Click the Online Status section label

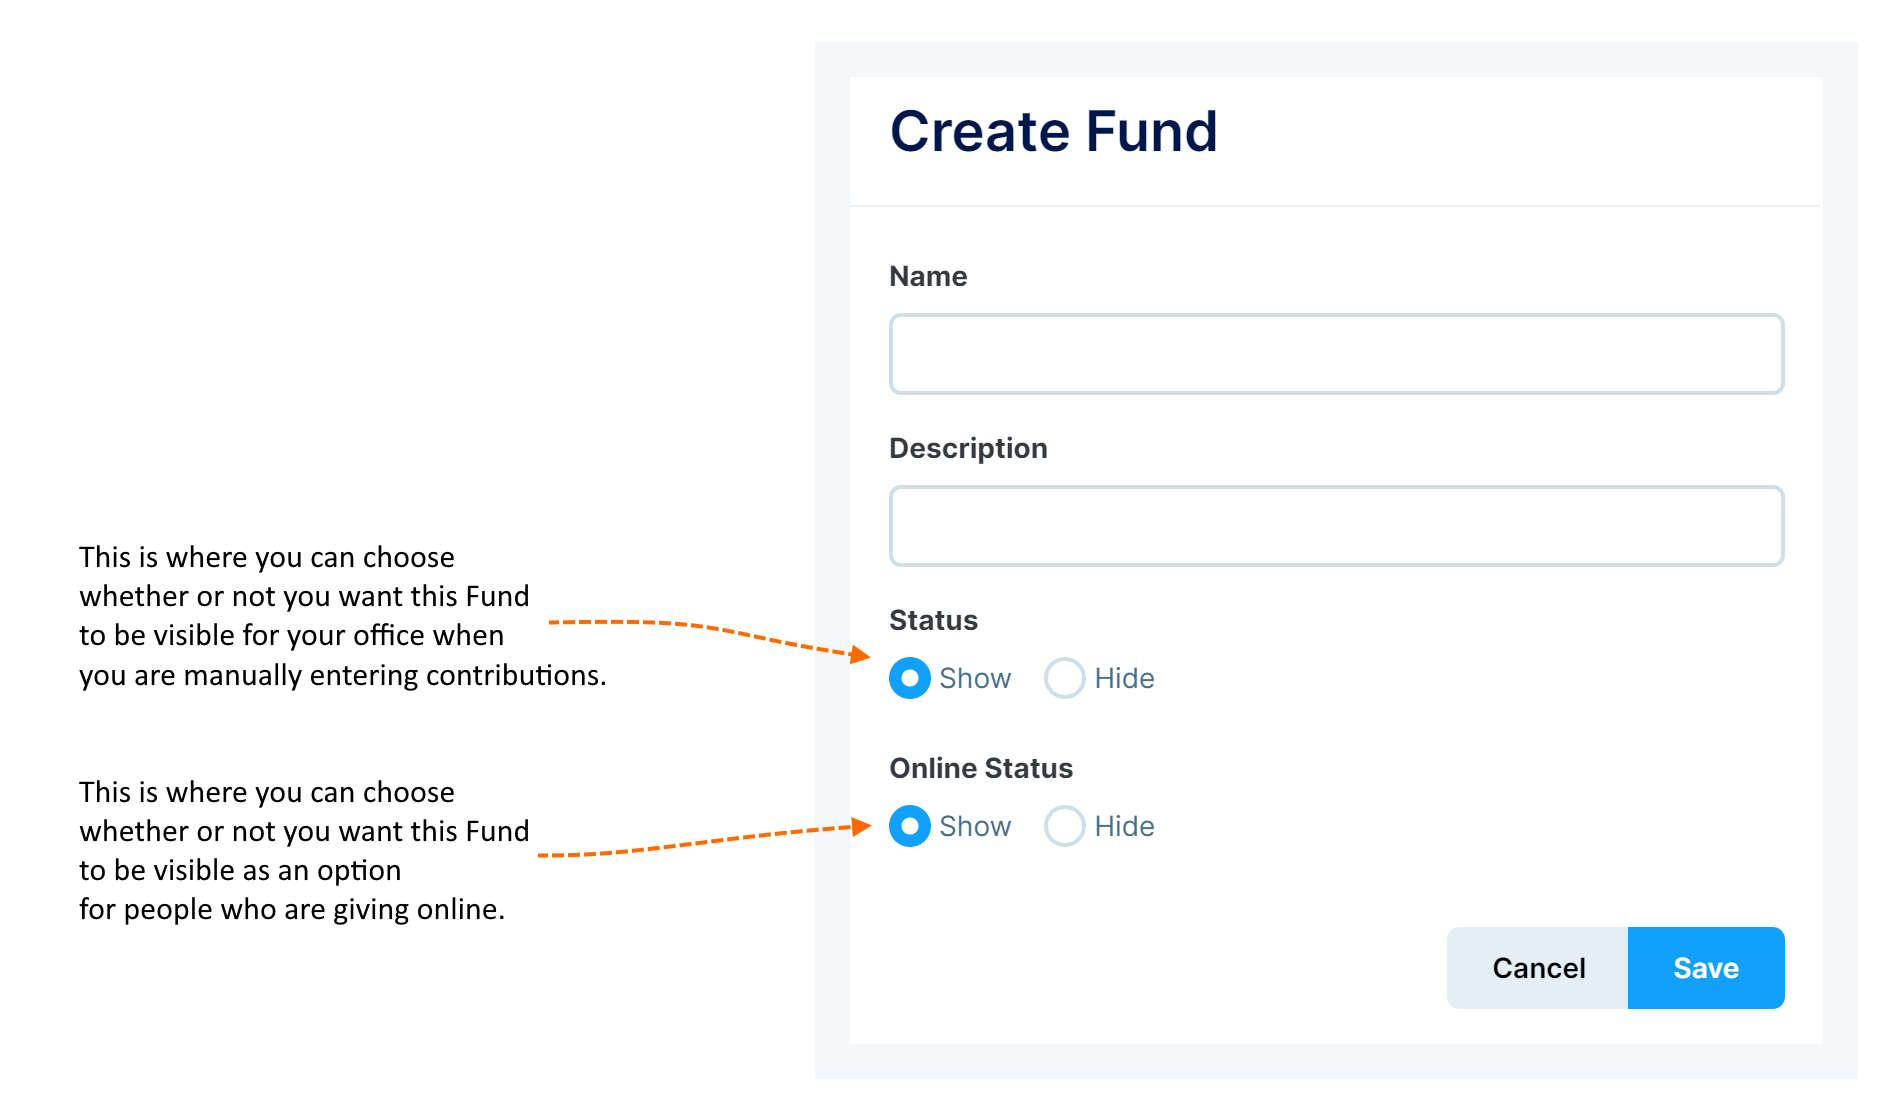coord(981,768)
